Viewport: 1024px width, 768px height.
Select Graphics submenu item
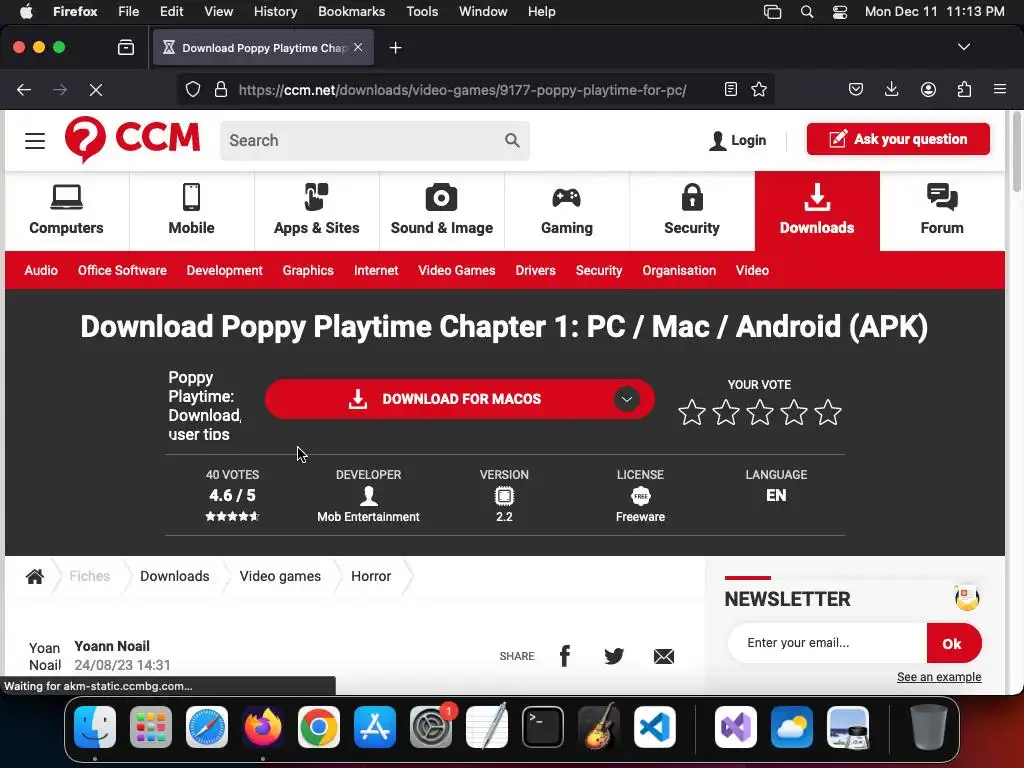(x=308, y=270)
